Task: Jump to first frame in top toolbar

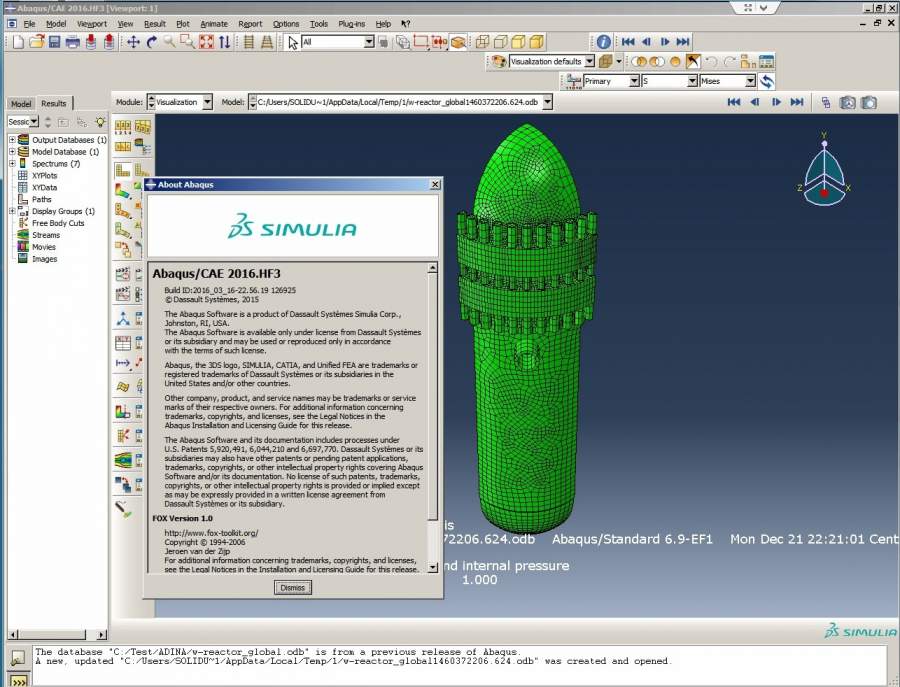Action: (x=628, y=42)
